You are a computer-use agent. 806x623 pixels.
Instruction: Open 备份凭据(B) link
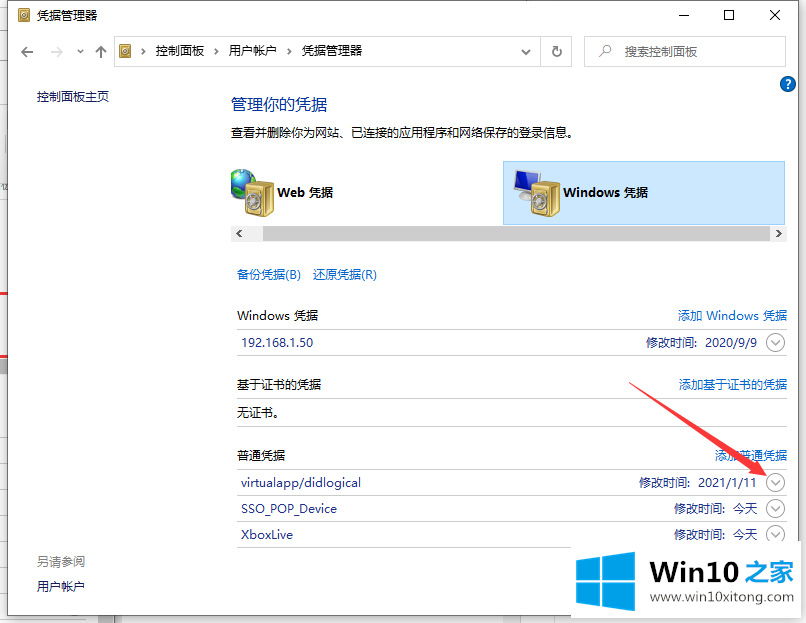click(x=268, y=274)
